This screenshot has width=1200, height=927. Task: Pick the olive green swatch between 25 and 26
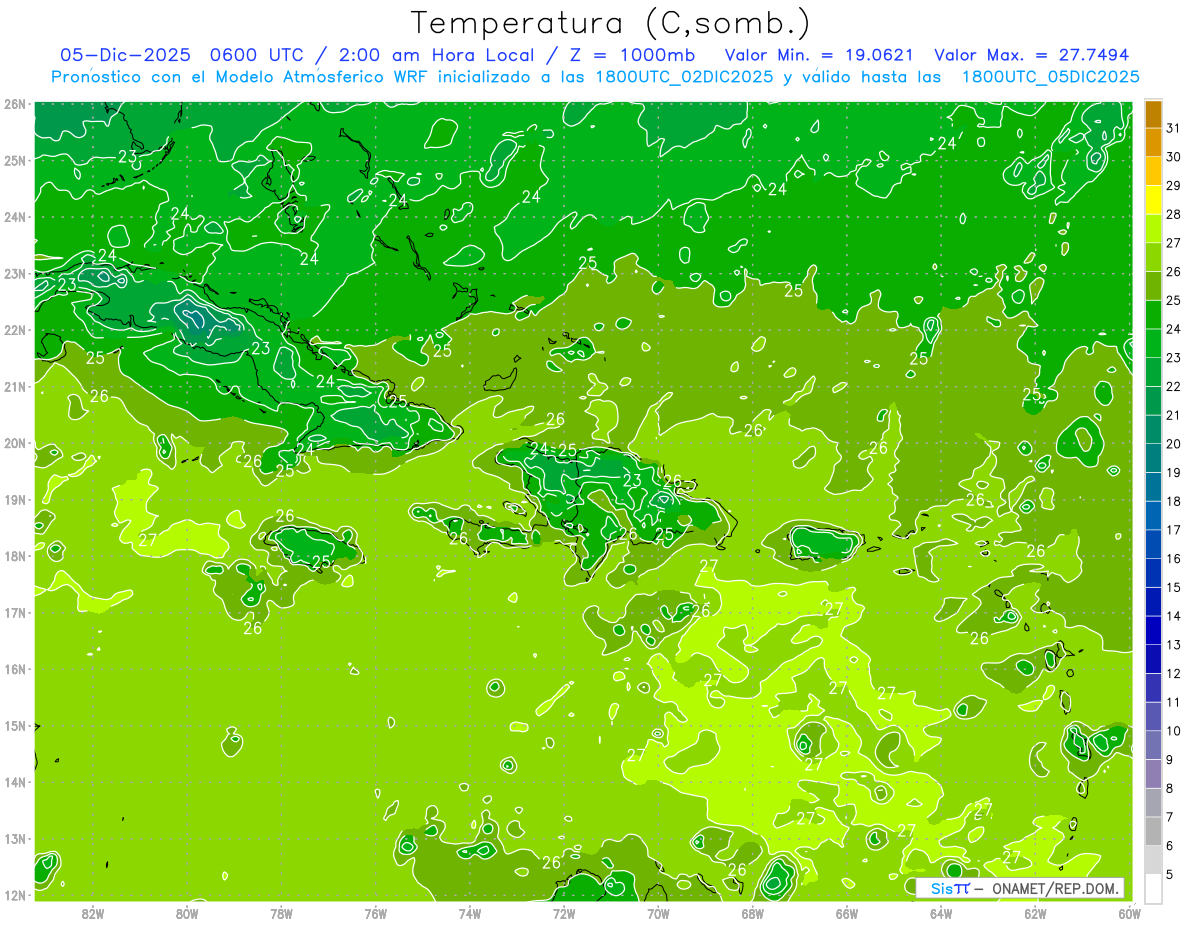coord(1153,286)
